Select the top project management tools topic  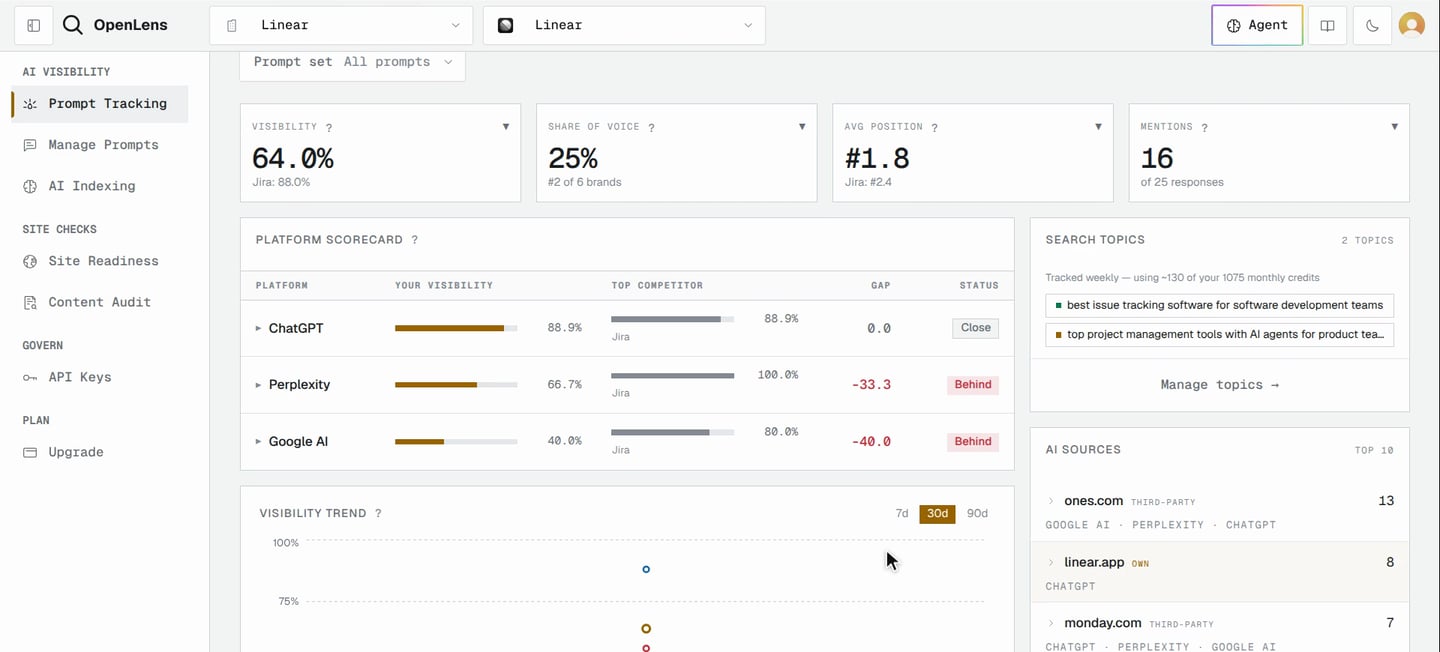tap(1219, 335)
